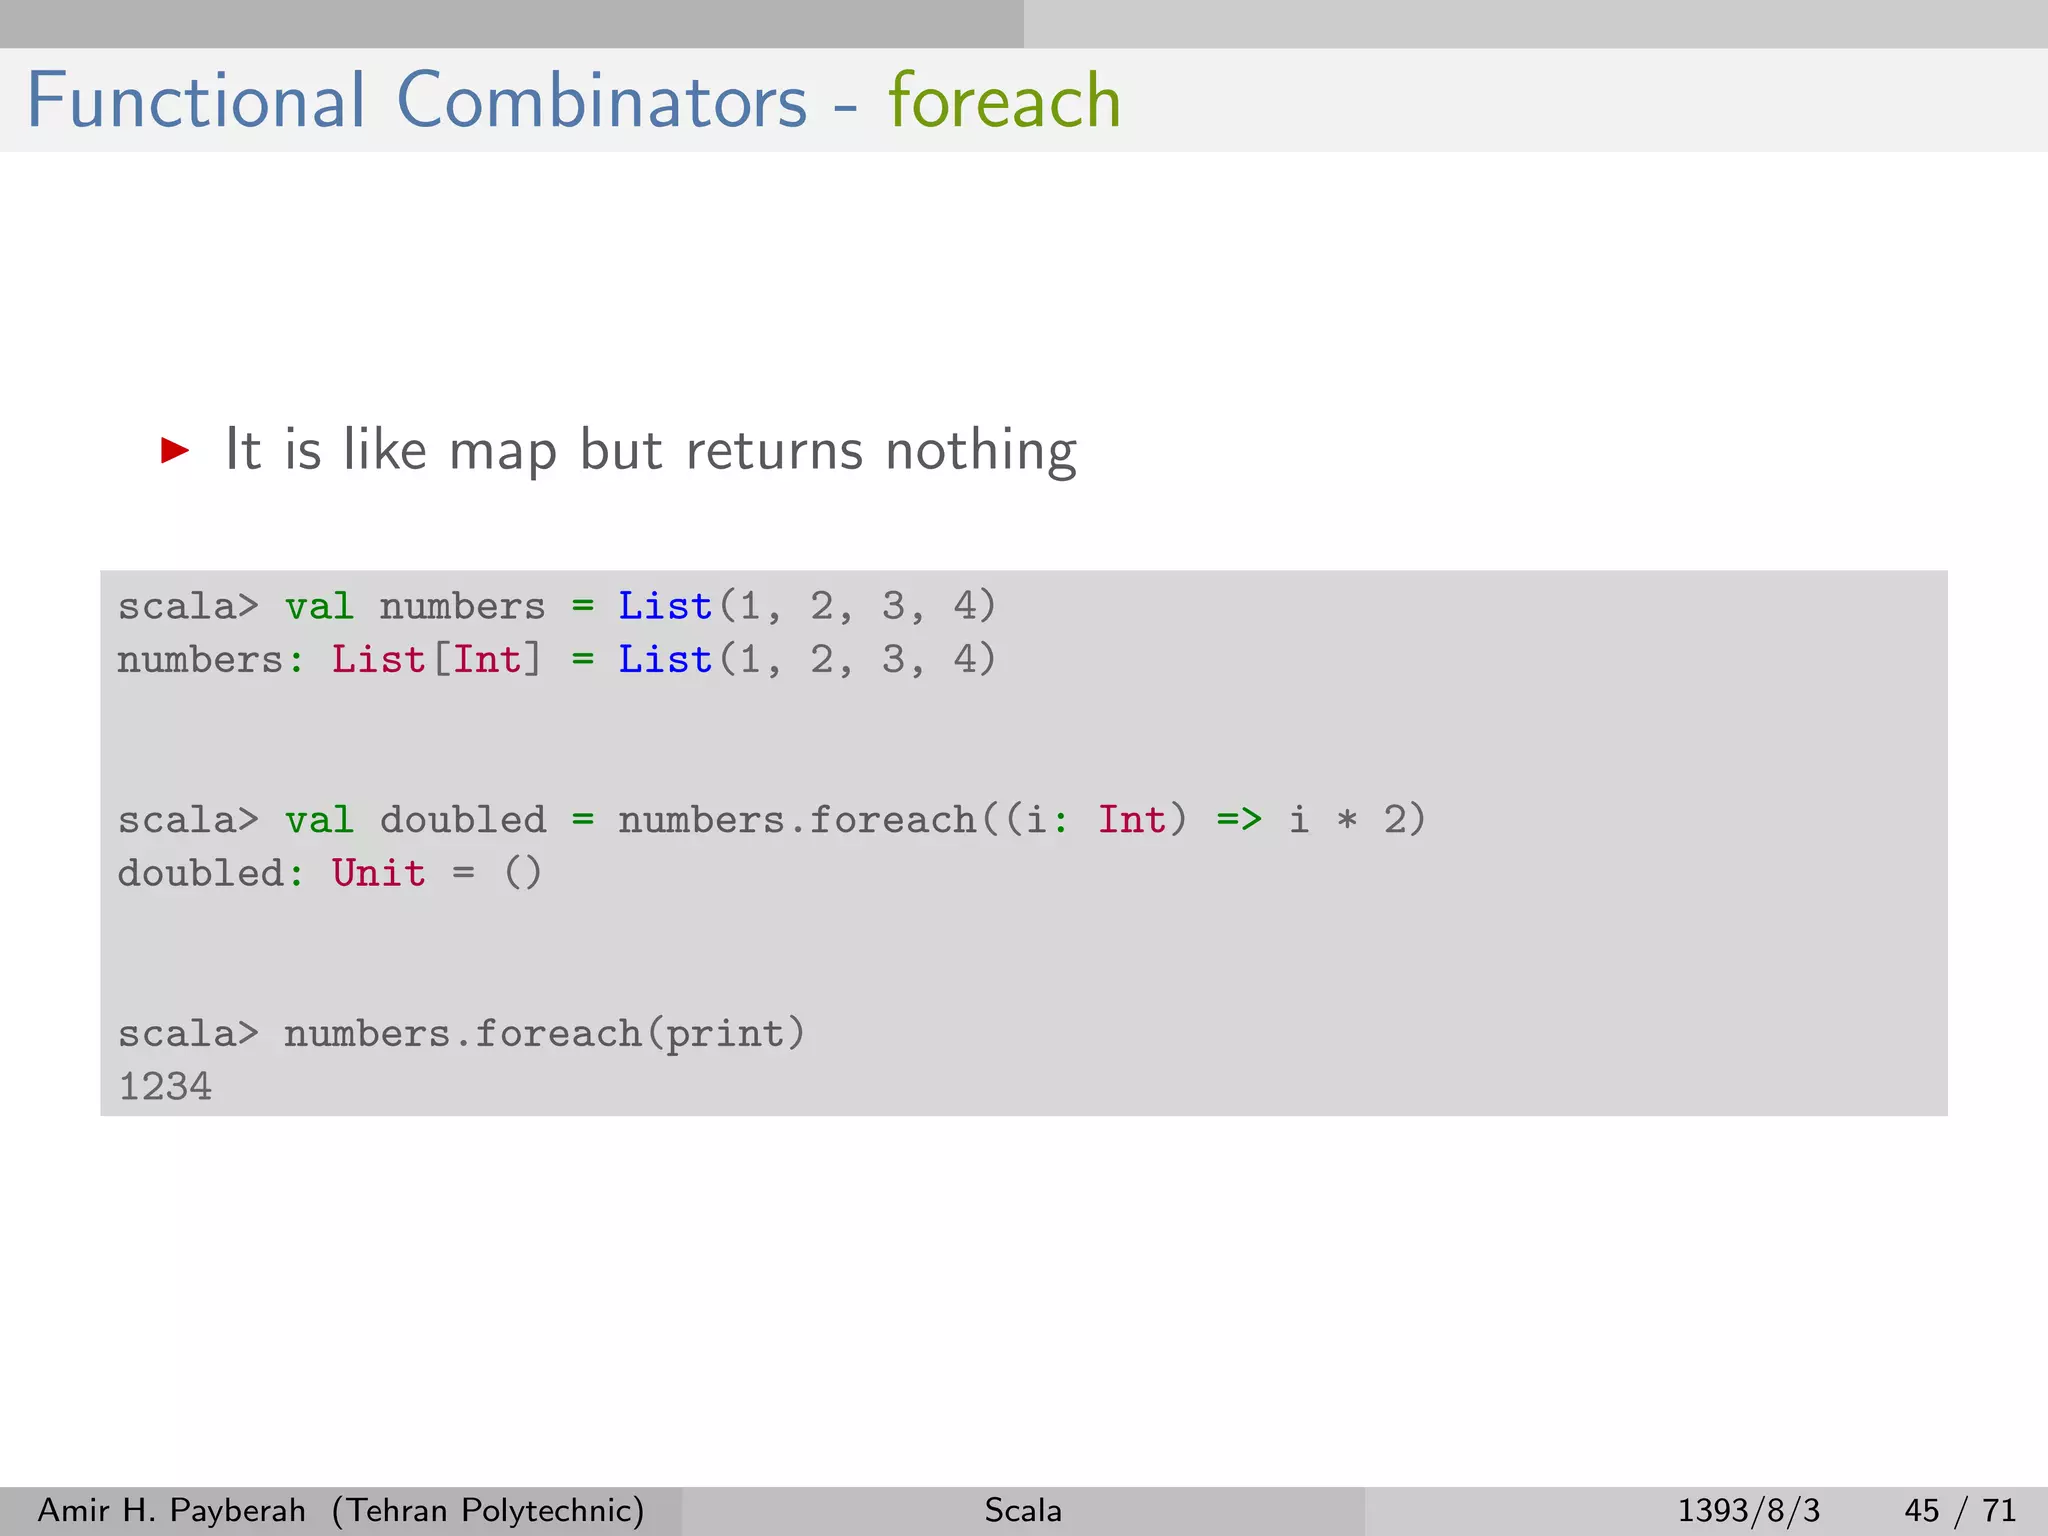Click the code 'numbers.foreach(print)'
This screenshot has height=1536, width=2048.
pyautogui.click(x=545, y=1033)
